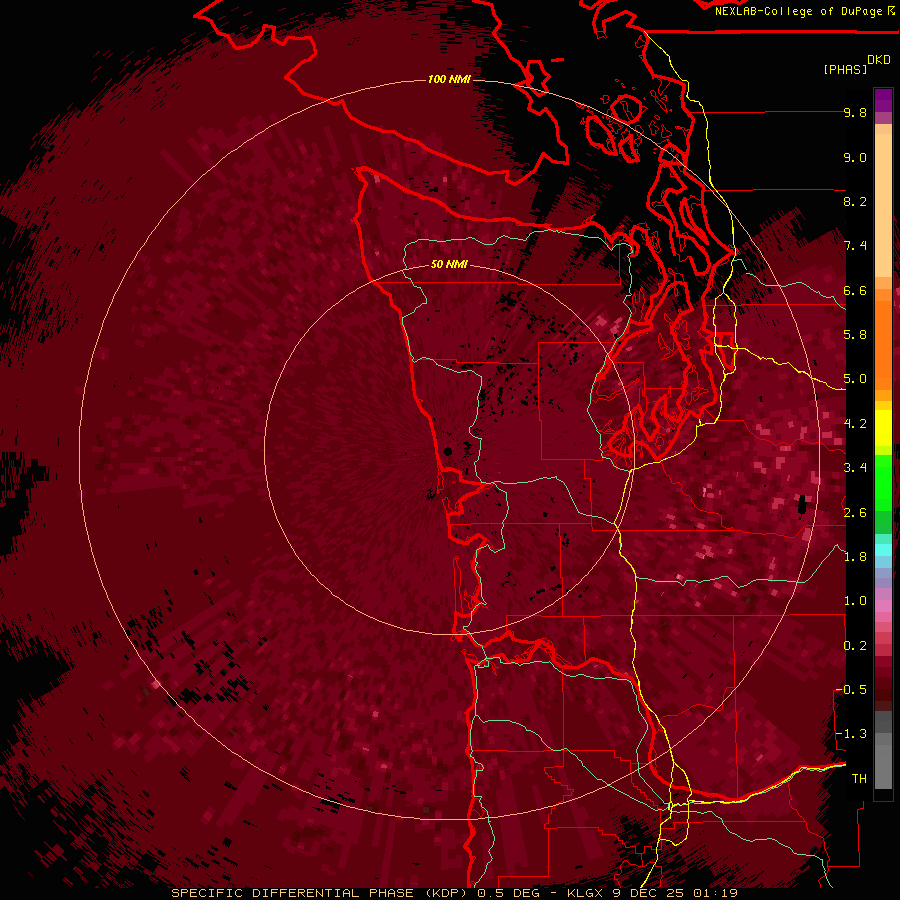
Task: Select the 0.2 legend value
Action: (855, 646)
